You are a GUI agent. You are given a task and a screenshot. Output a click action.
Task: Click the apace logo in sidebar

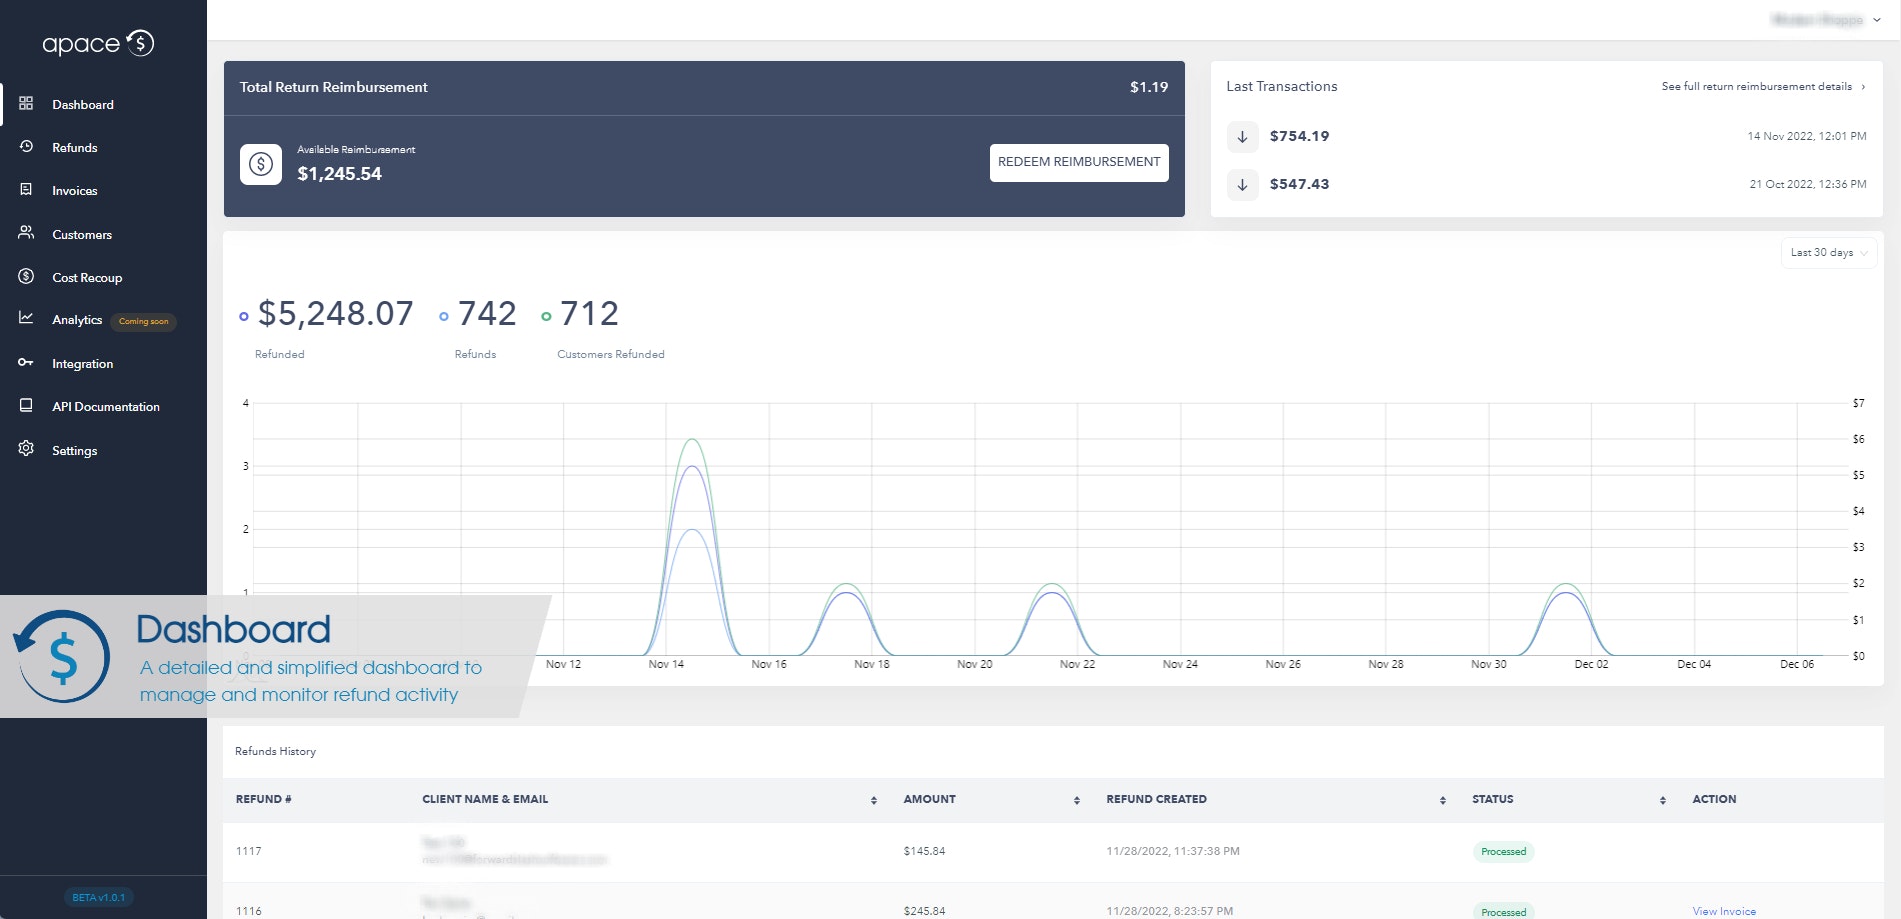point(98,43)
